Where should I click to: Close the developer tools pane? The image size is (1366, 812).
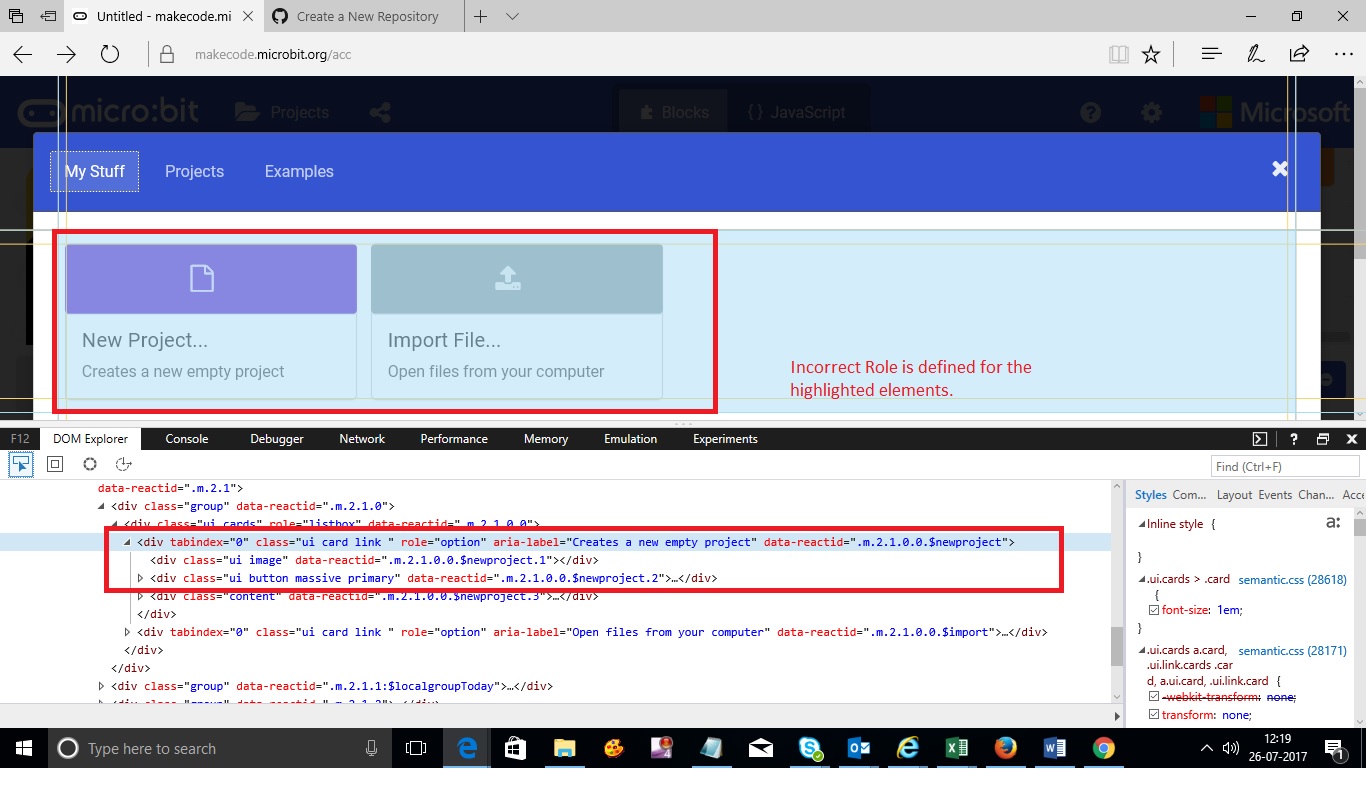[x=1352, y=439]
